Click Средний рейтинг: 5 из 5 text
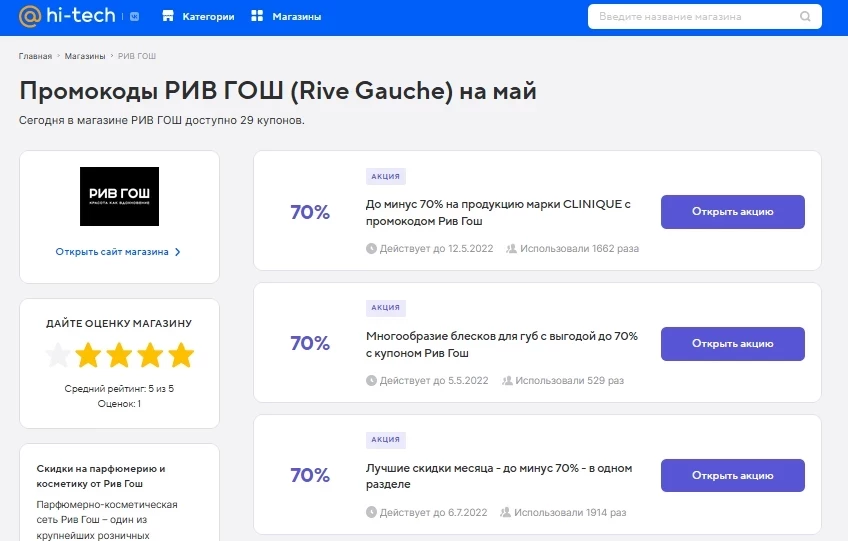 click(119, 388)
